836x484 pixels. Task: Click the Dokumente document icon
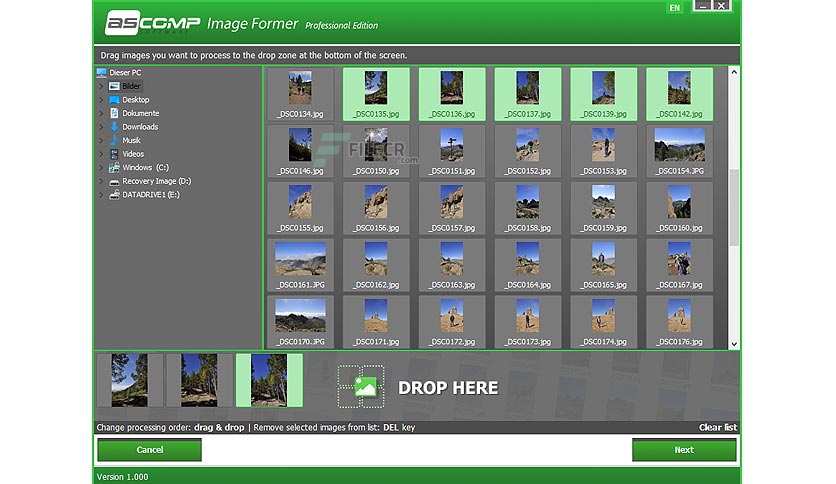pyautogui.click(x=114, y=113)
